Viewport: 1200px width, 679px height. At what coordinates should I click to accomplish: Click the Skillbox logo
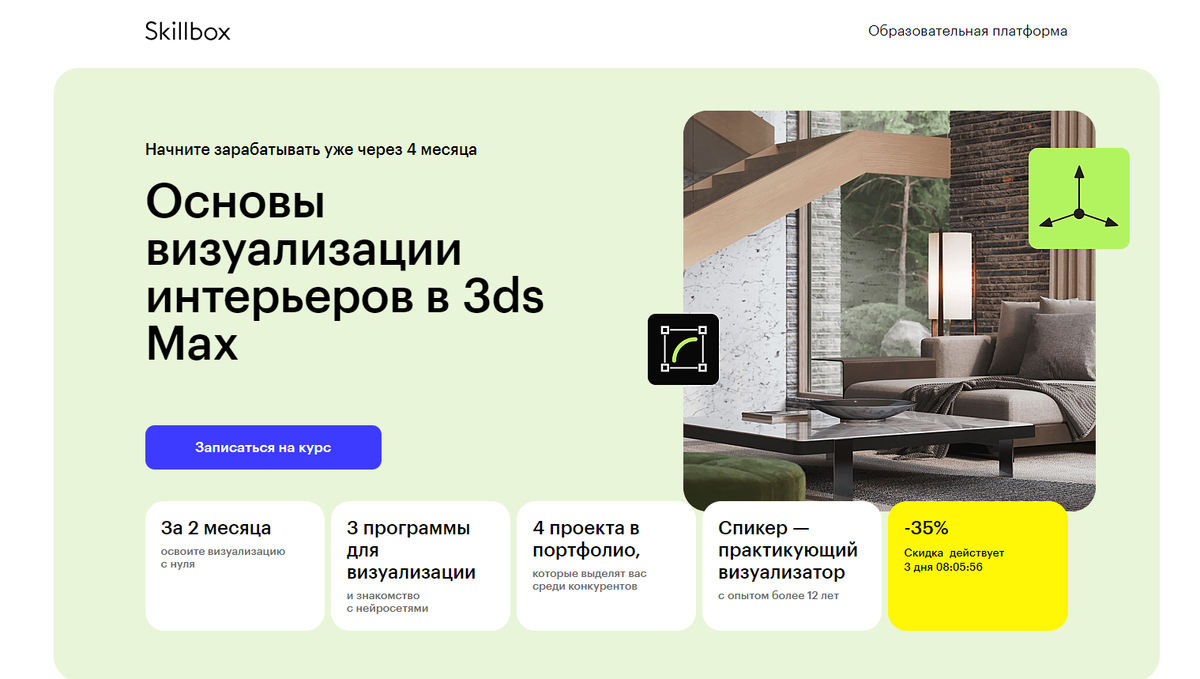pos(188,31)
